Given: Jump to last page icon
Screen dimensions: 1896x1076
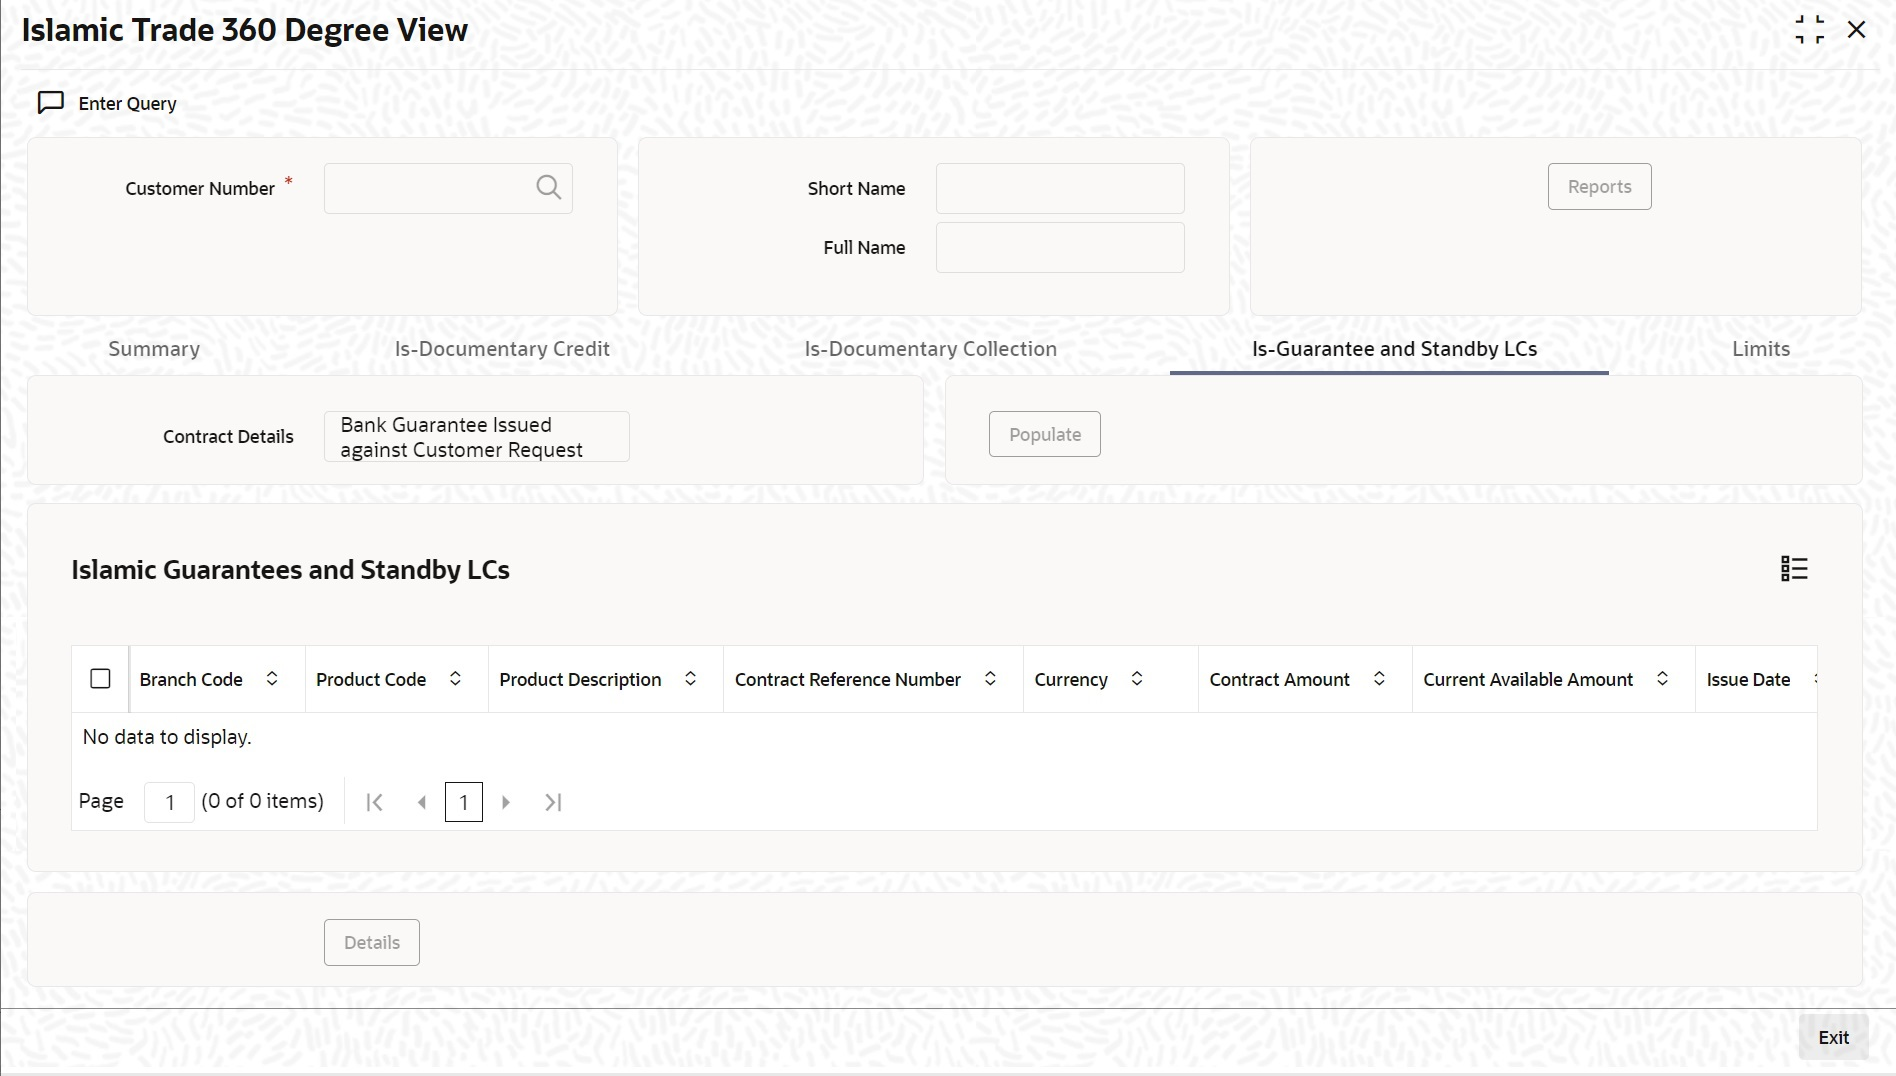Looking at the screenshot, I should click(553, 802).
